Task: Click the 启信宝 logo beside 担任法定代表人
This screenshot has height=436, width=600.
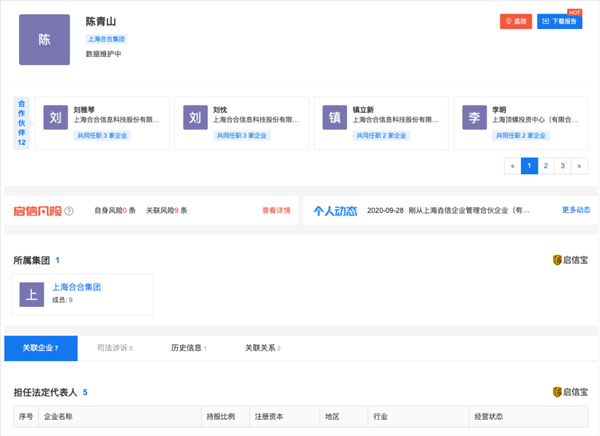Action: pyautogui.click(x=570, y=393)
